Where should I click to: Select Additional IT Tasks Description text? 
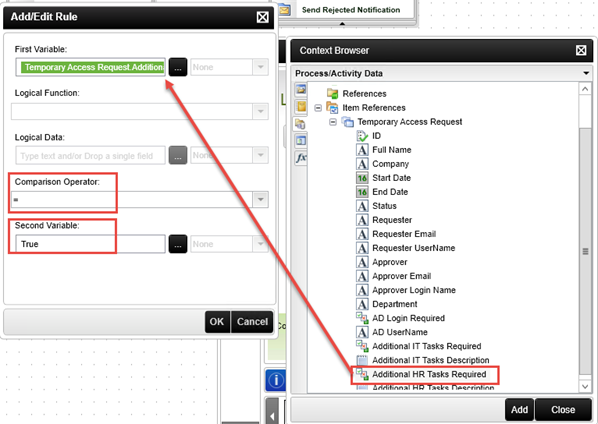[431, 360]
